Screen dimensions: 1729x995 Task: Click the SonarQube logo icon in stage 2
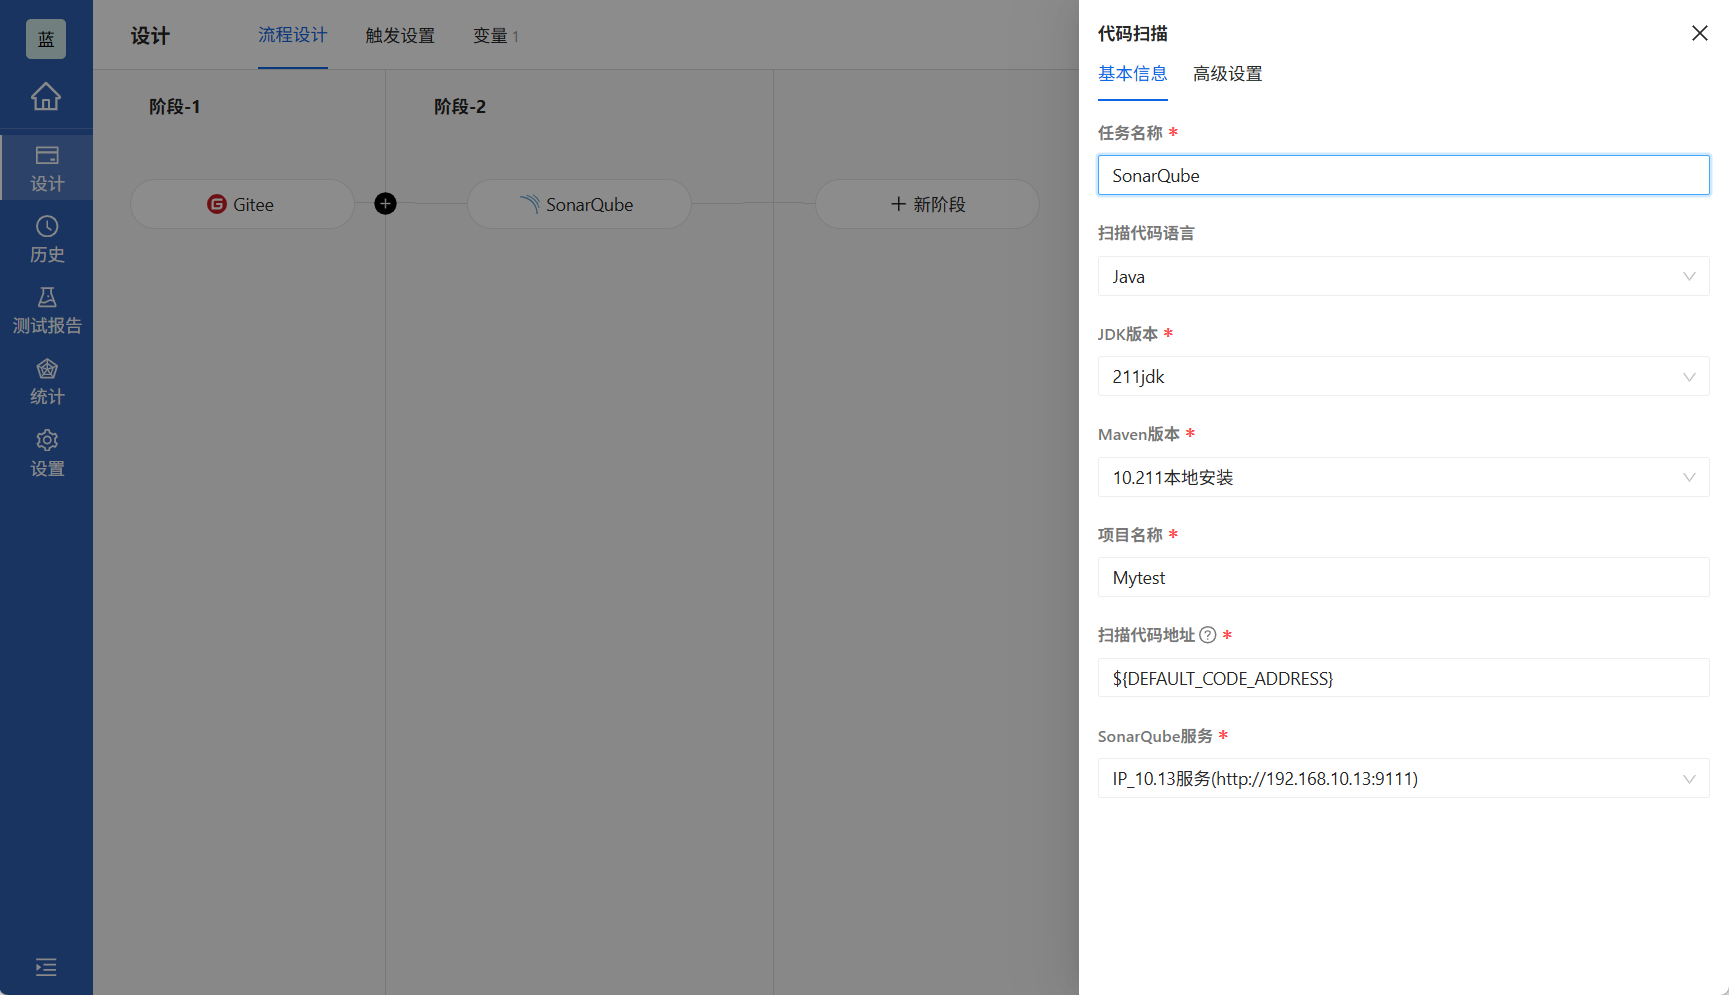[x=530, y=204]
